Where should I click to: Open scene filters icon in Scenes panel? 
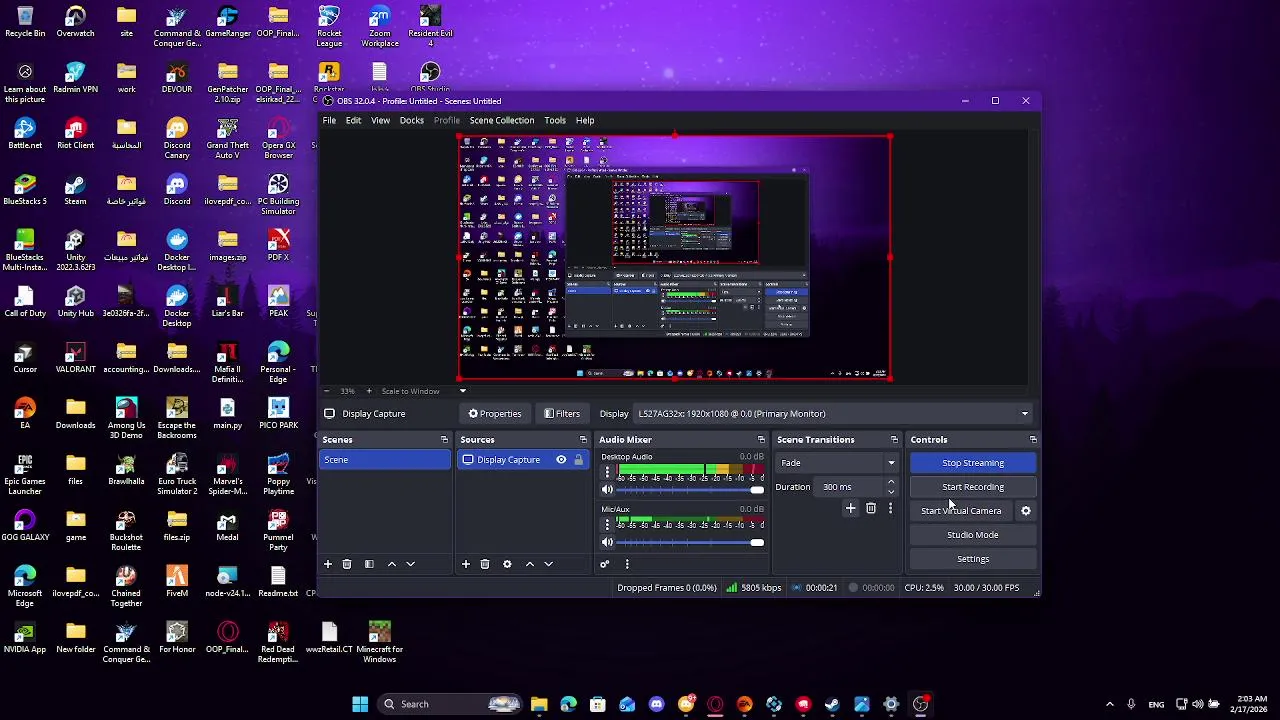pos(369,564)
